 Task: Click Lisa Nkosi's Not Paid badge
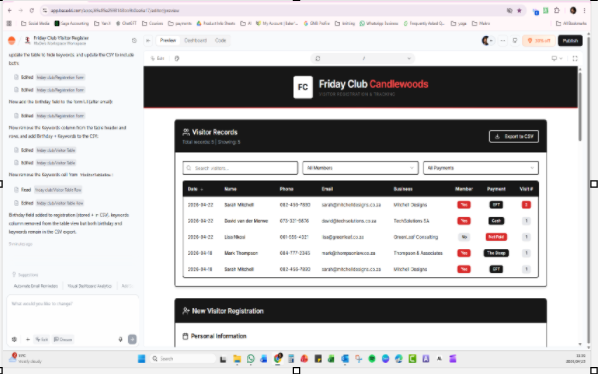(496, 237)
